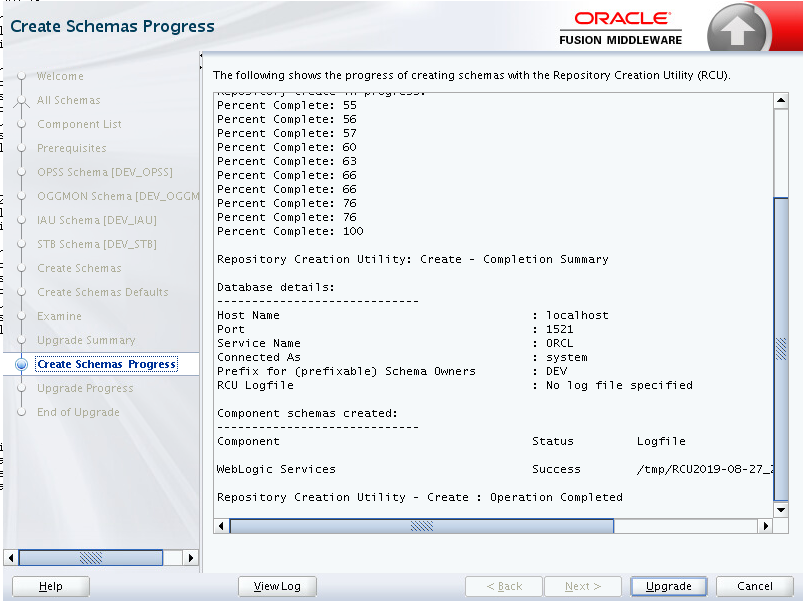Select the Welcome step in the sidebar
Screen dimensions: 806x603
60,76
